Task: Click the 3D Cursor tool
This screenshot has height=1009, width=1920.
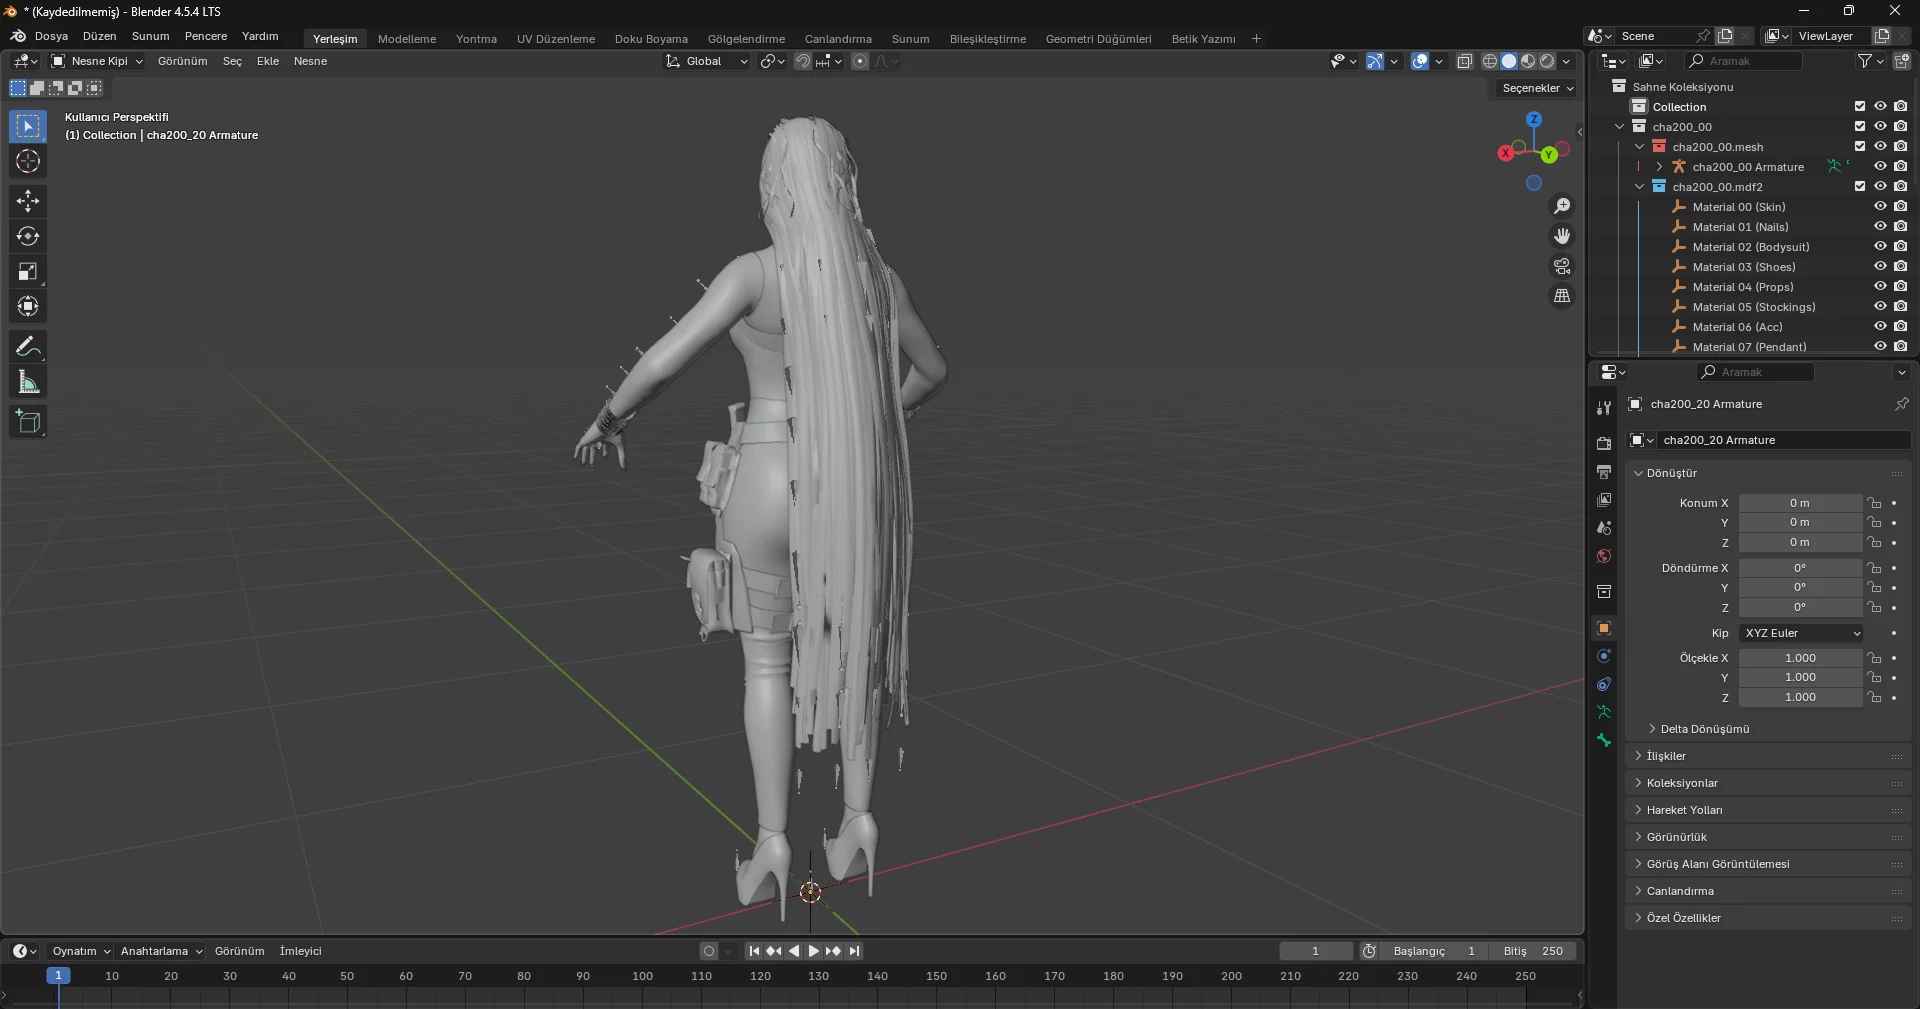Action: pos(28,161)
